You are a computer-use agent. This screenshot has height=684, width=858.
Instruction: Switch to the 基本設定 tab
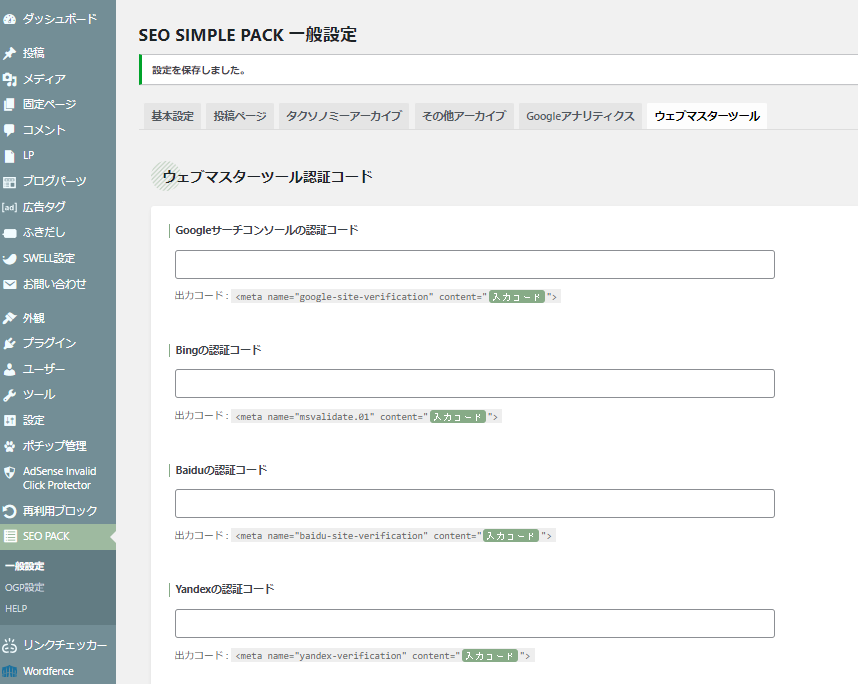point(172,116)
